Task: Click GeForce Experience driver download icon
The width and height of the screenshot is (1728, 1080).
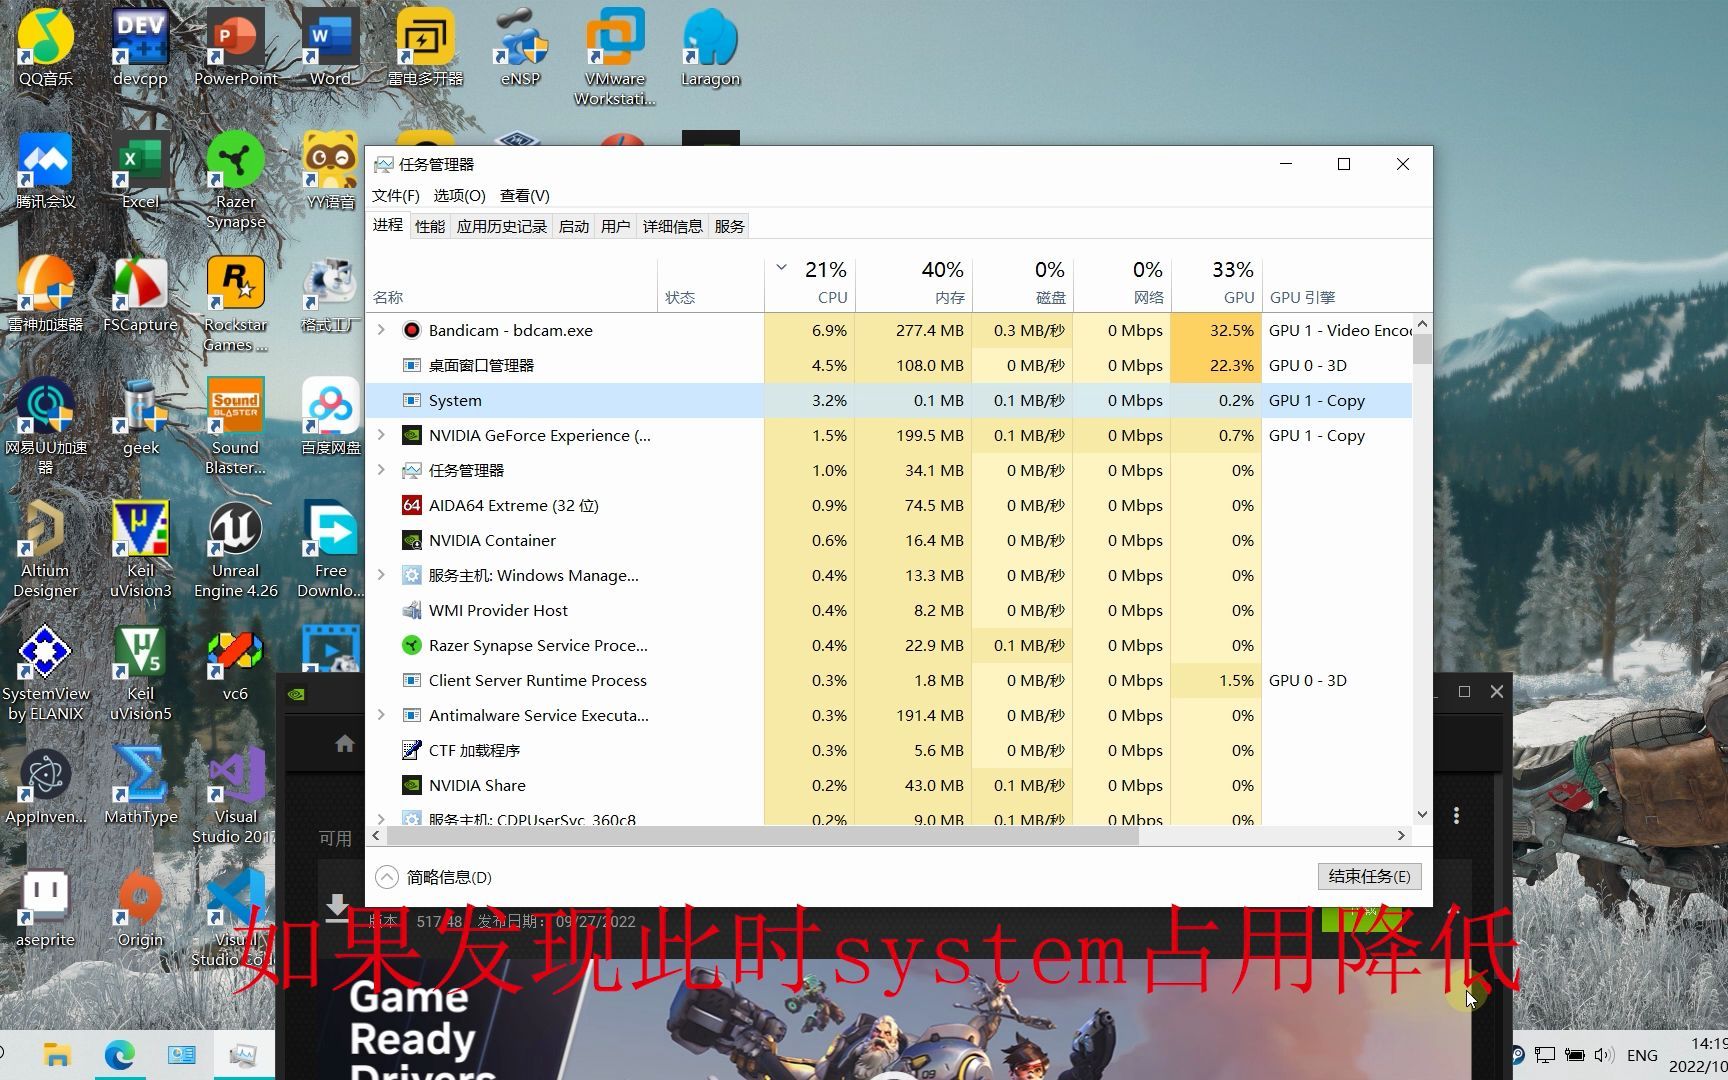Action: [337, 906]
